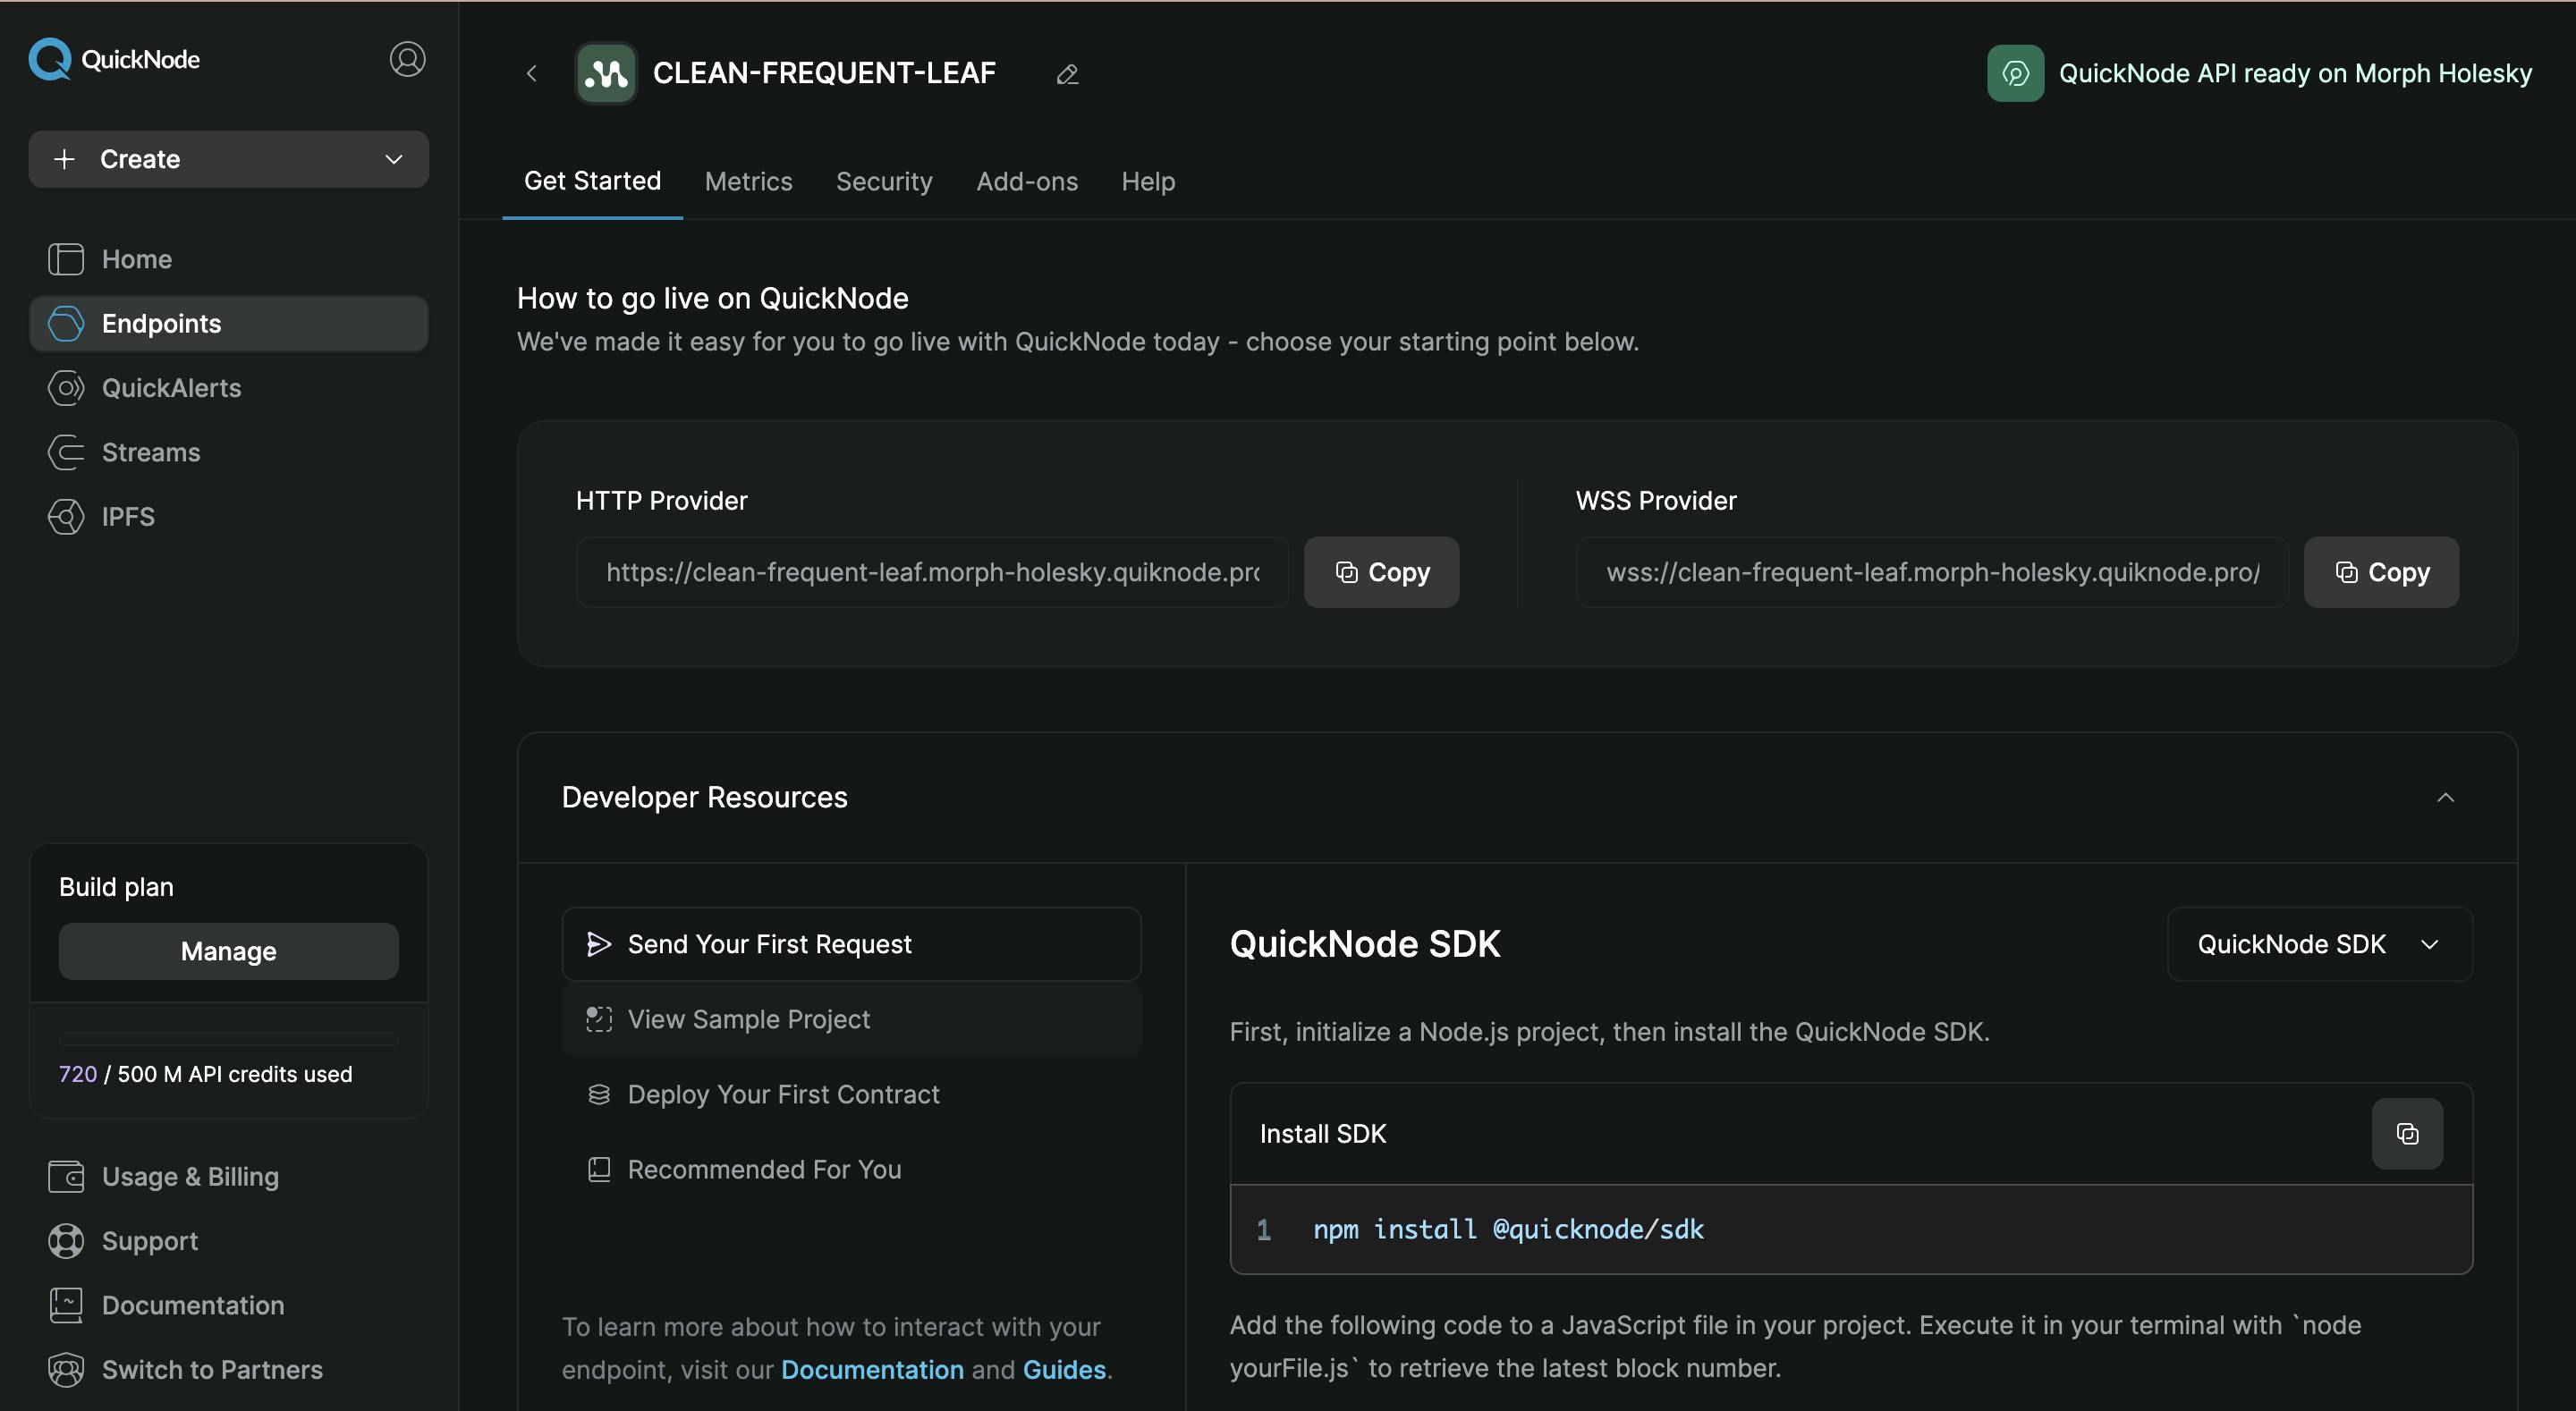The image size is (2576, 1411).
Task: Copy the WSS Provider URL
Action: 2381,572
